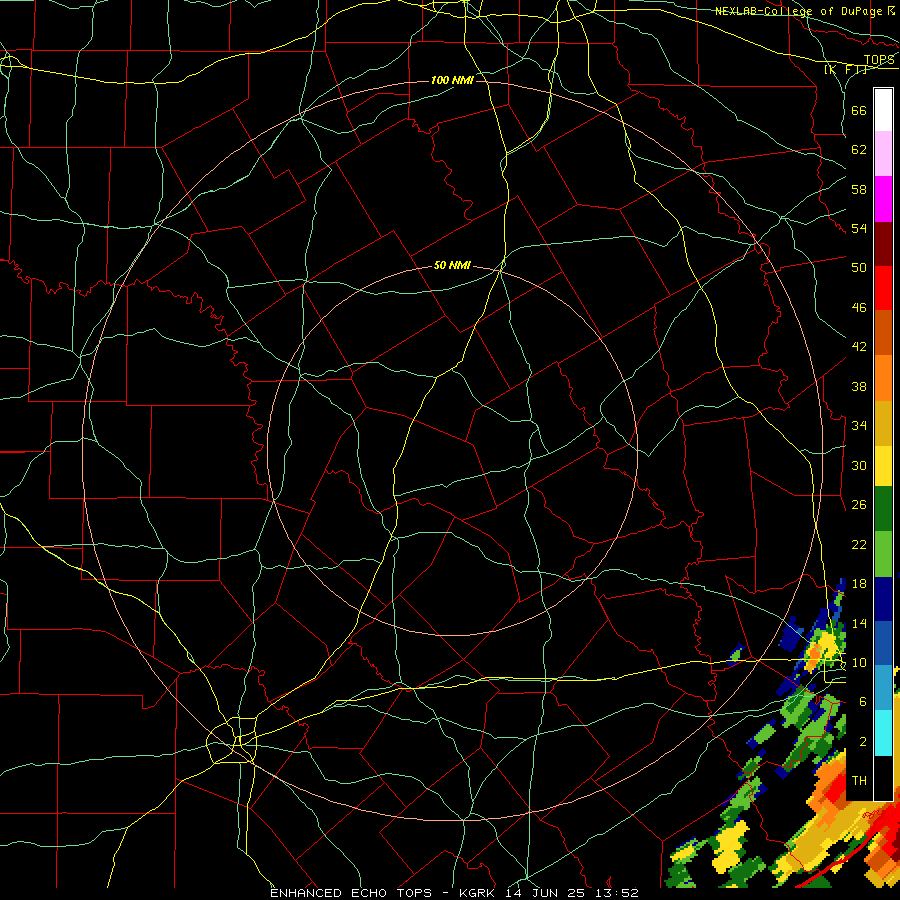The height and width of the screenshot is (900, 900).
Task: Select the legend value "62"
Action: coord(859,150)
